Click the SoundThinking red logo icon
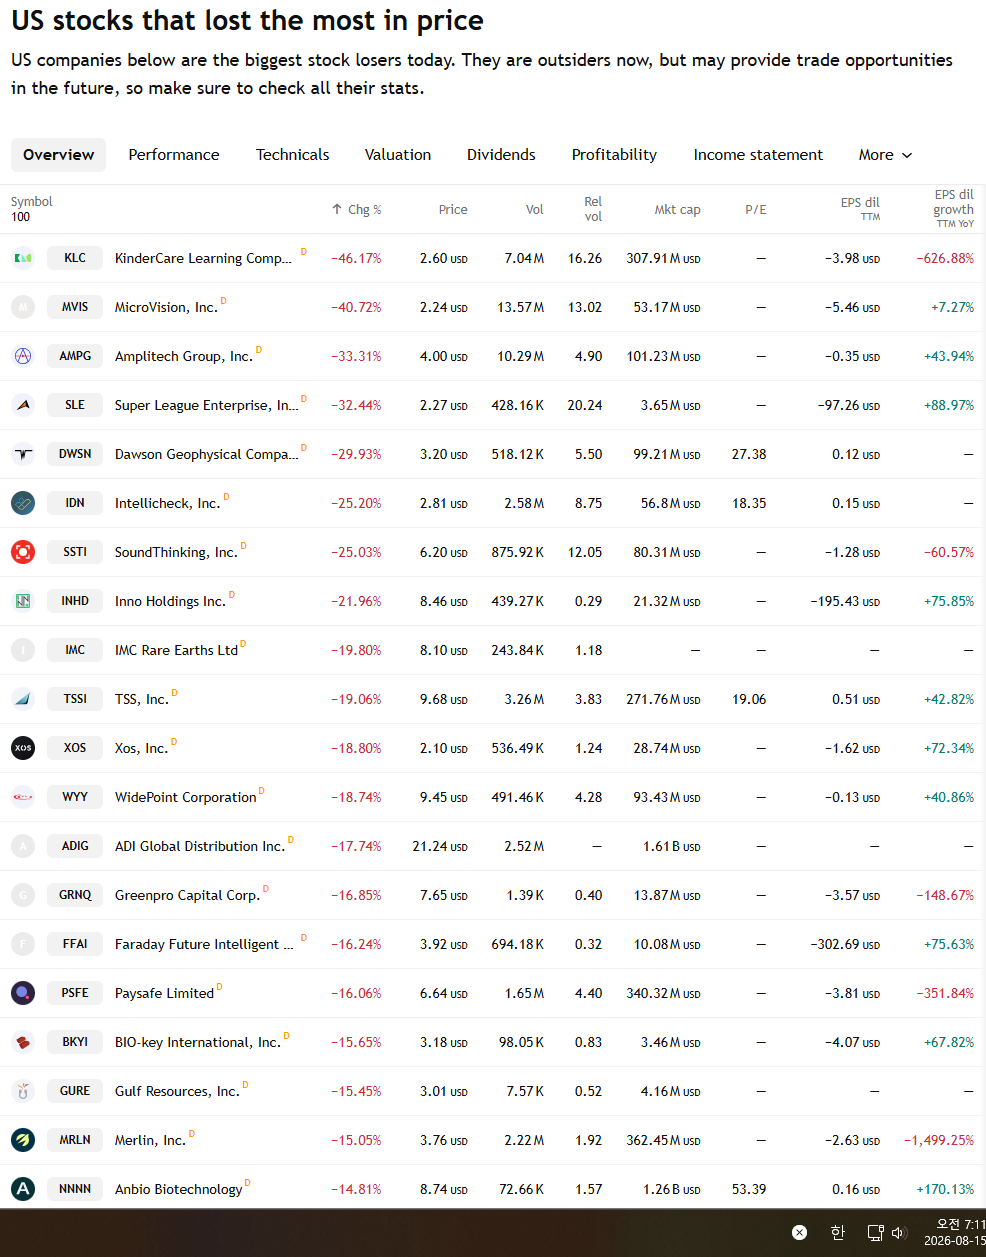The height and width of the screenshot is (1257, 986). 23,552
